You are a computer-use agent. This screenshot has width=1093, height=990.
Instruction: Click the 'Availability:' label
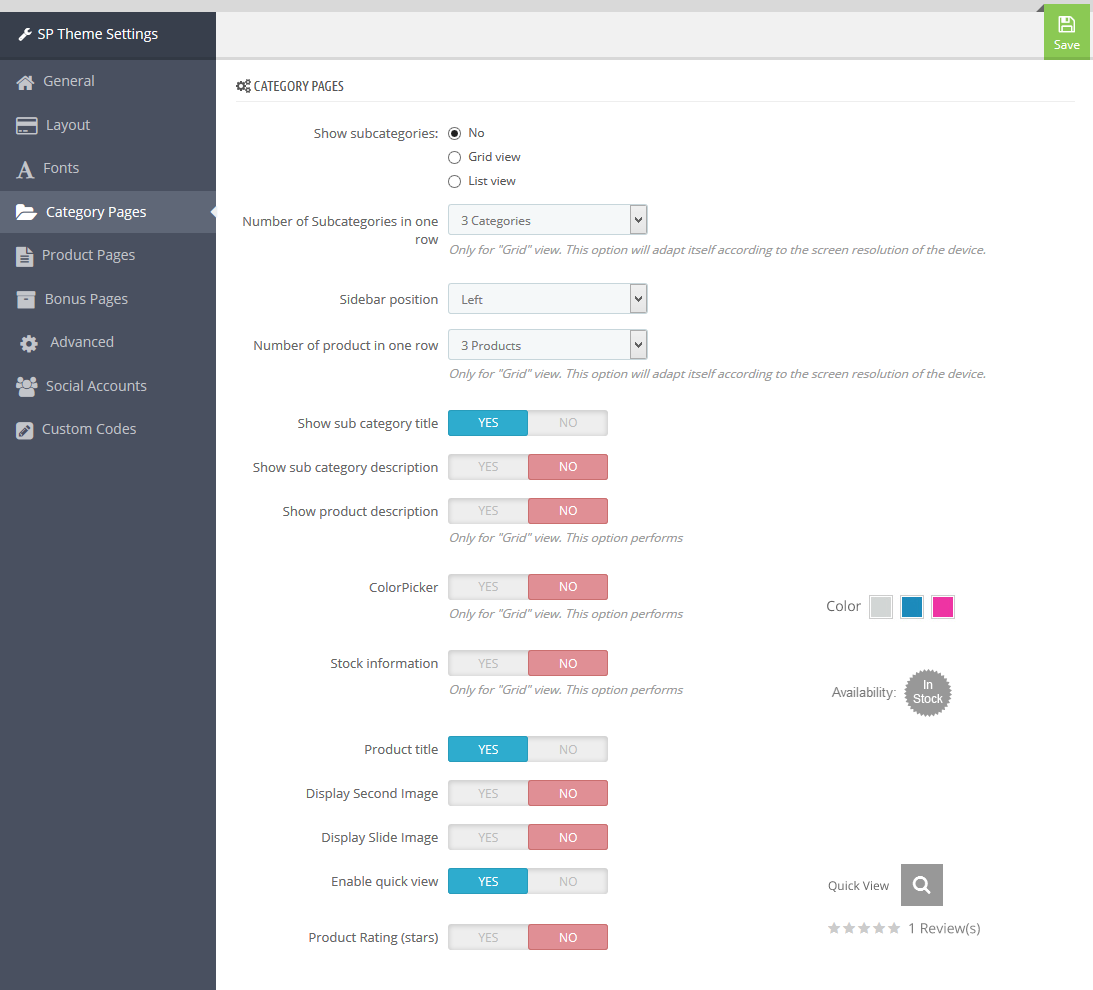[x=864, y=692]
